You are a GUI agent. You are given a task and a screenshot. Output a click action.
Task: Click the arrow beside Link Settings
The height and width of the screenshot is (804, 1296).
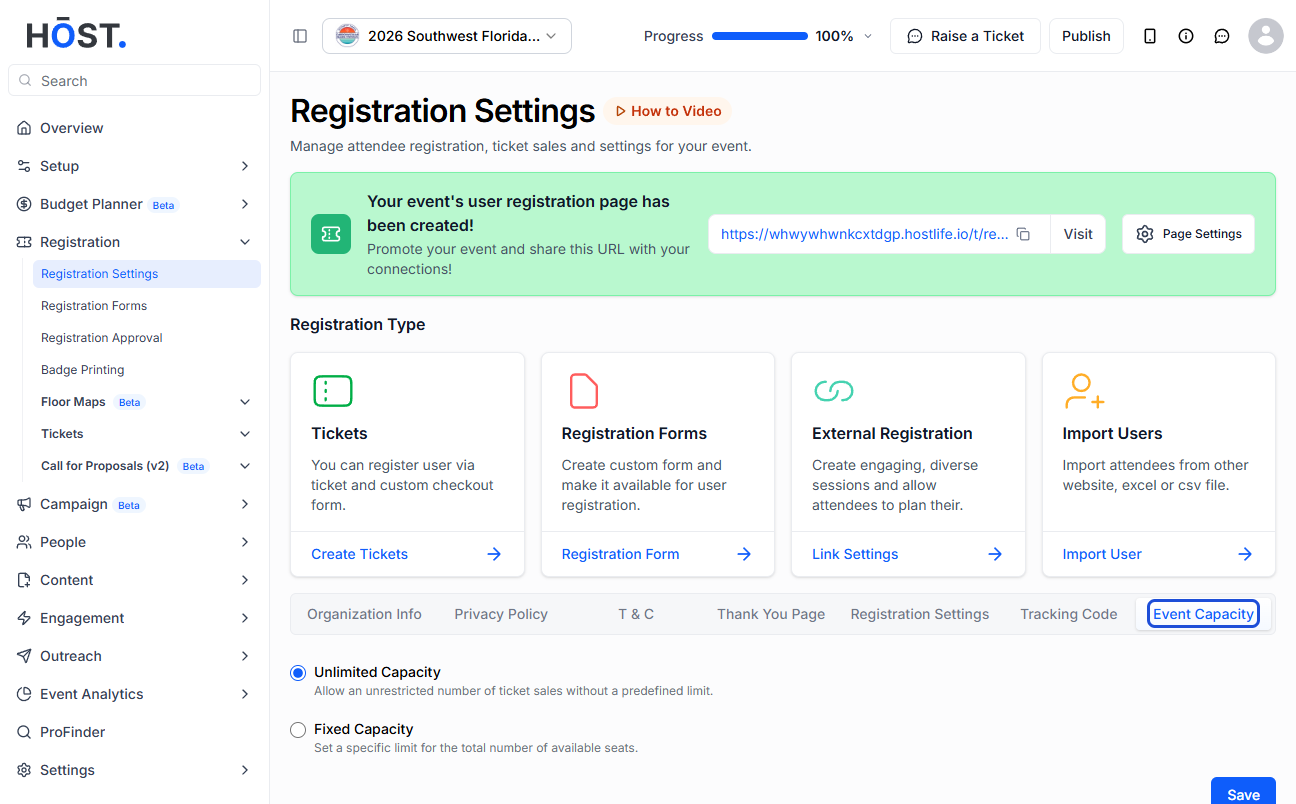point(995,554)
